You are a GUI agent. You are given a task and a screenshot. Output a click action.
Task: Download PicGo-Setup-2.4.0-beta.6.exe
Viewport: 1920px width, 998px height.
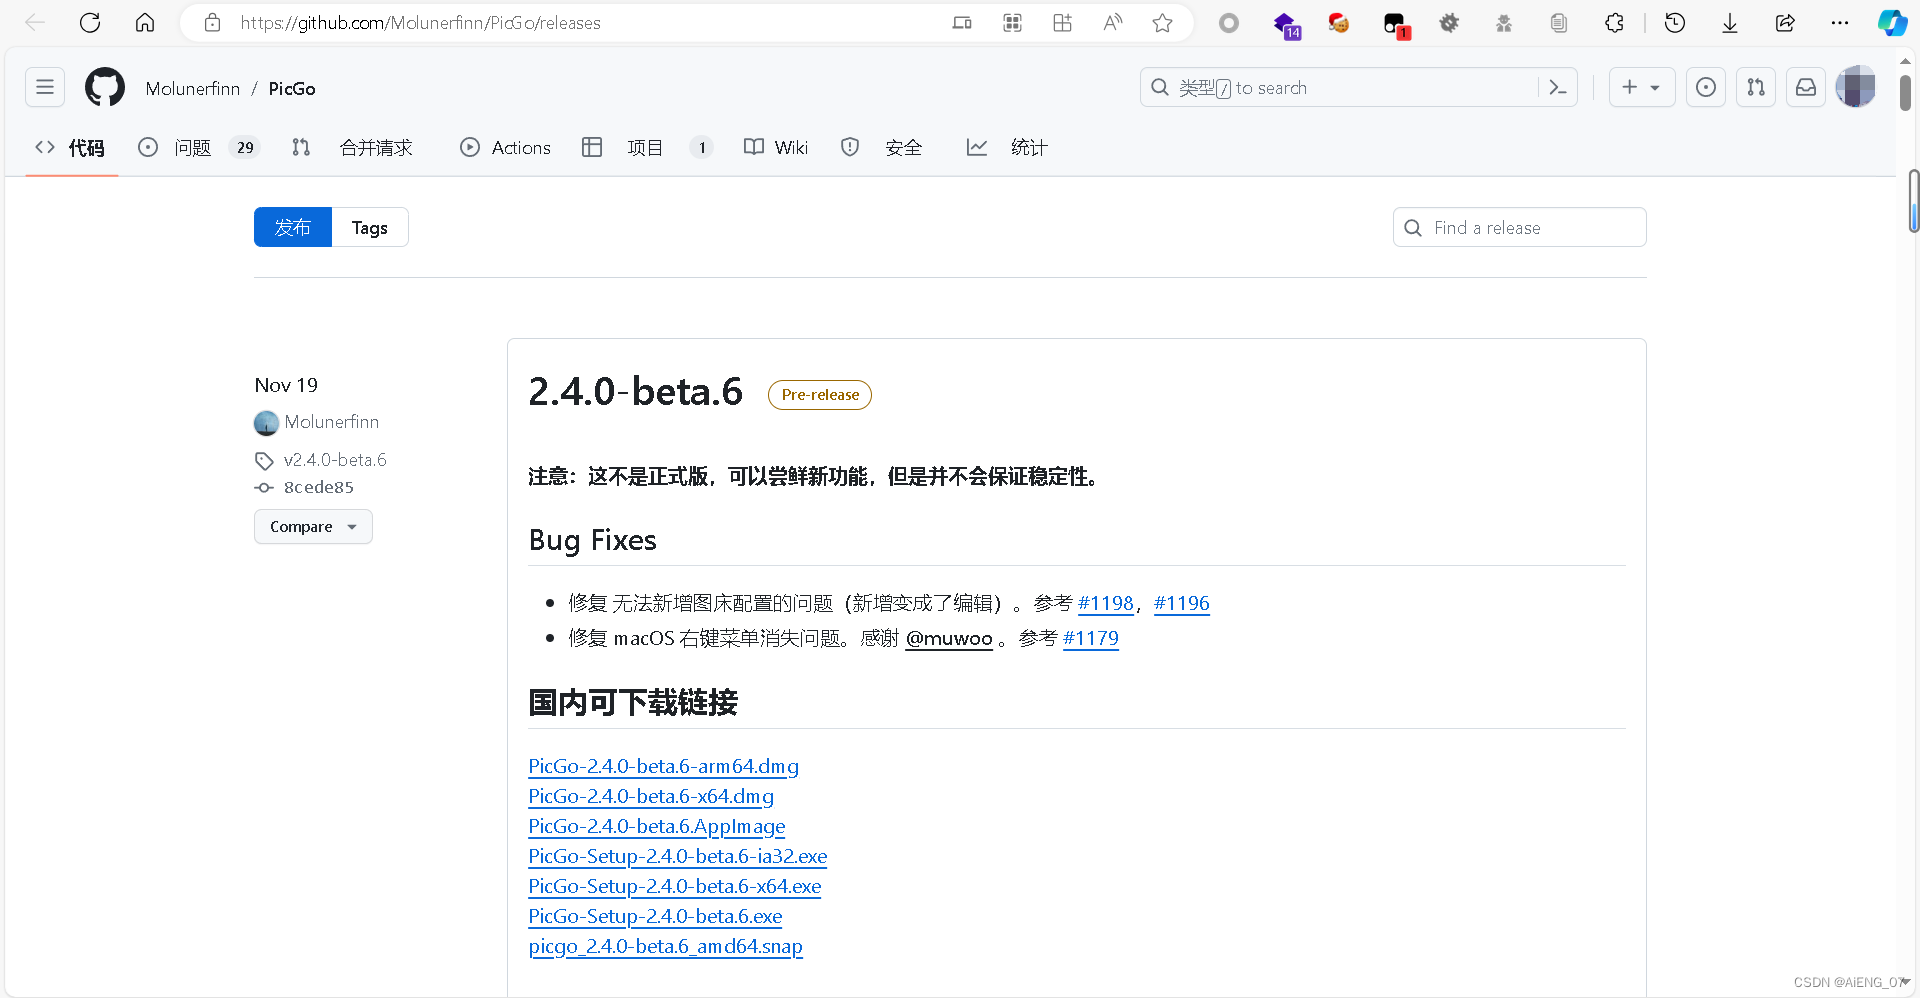[655, 916]
